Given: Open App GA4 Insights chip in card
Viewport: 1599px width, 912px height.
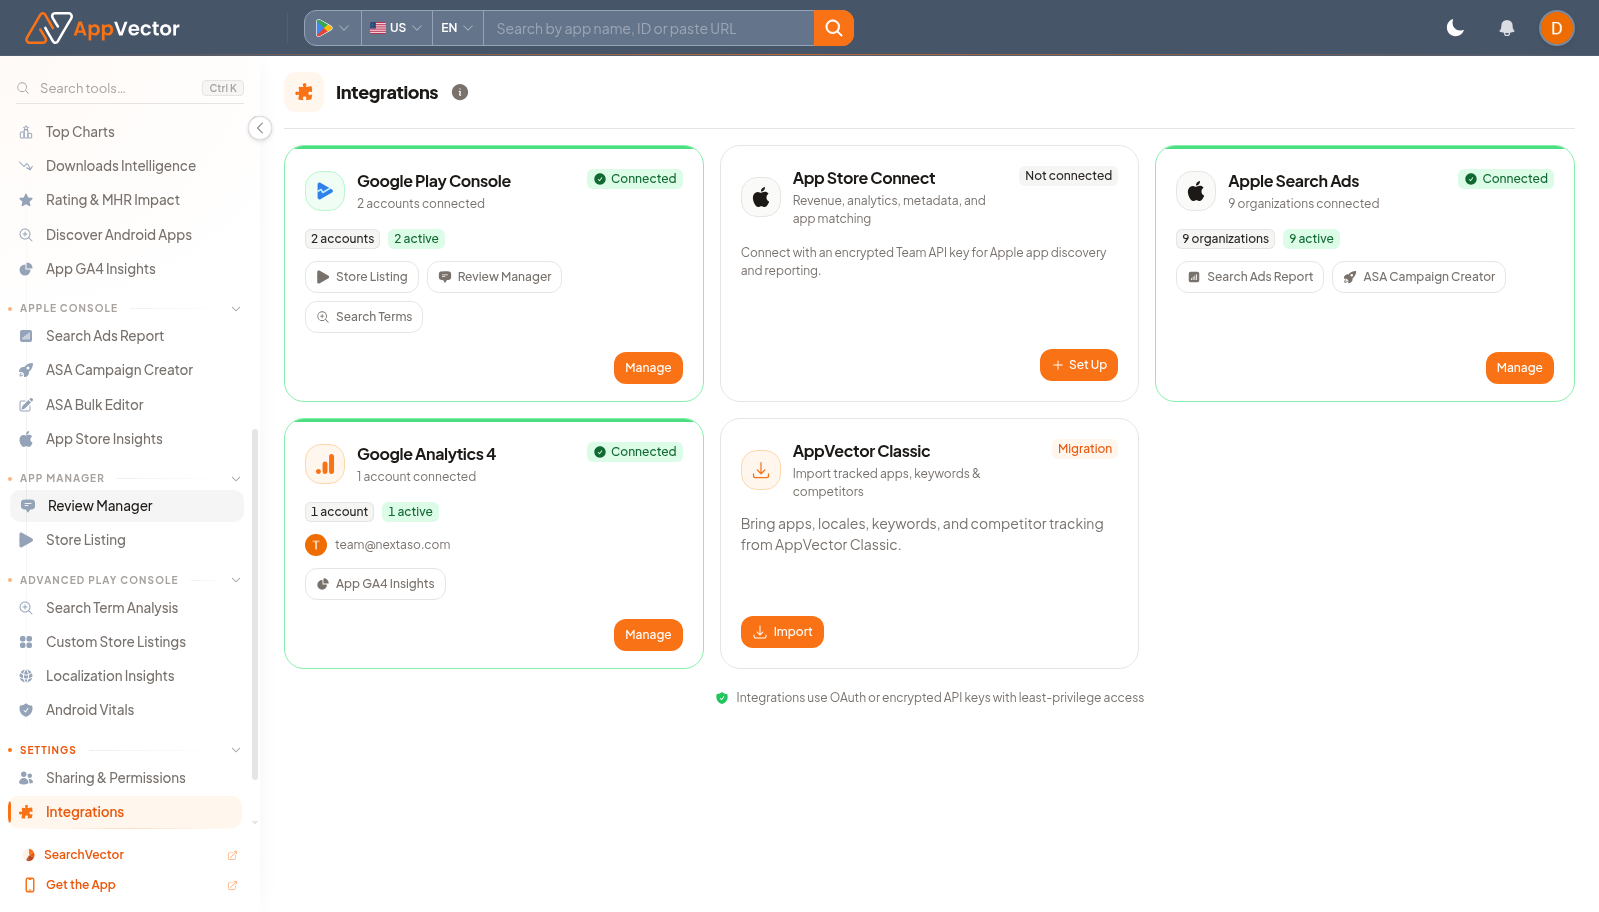Looking at the screenshot, I should pos(375,584).
